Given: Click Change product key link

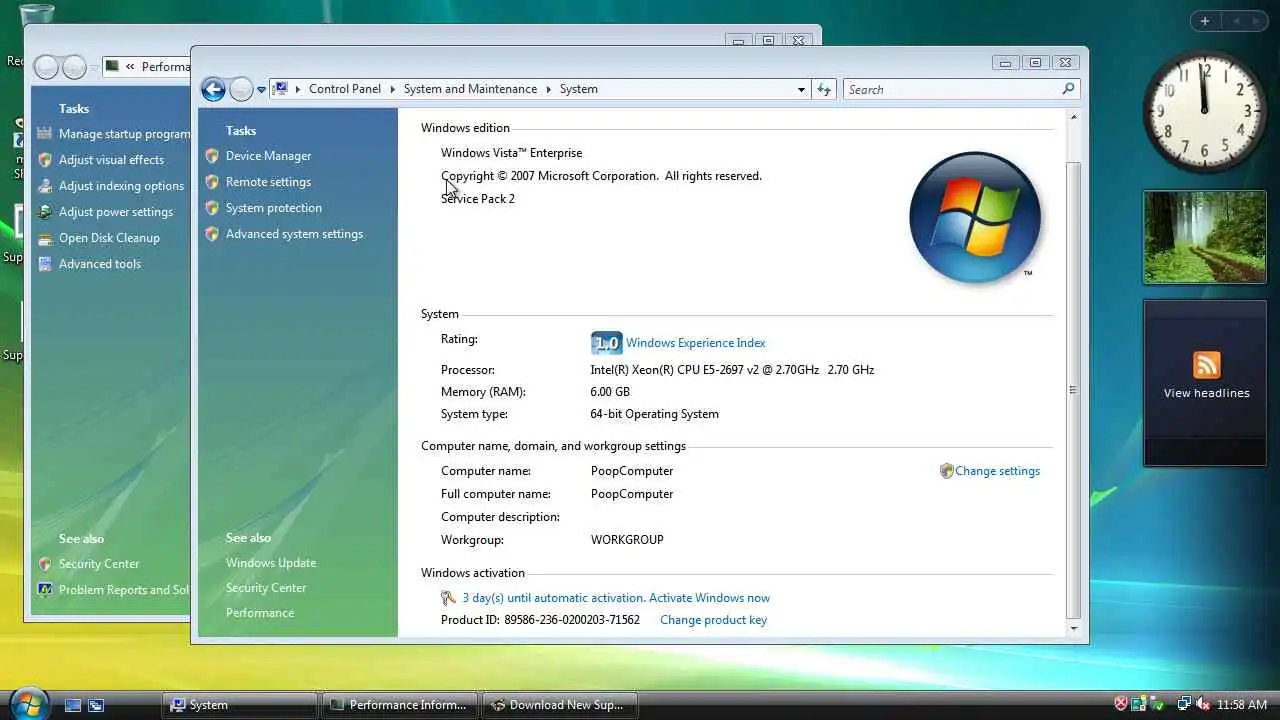Looking at the screenshot, I should pos(713,620).
